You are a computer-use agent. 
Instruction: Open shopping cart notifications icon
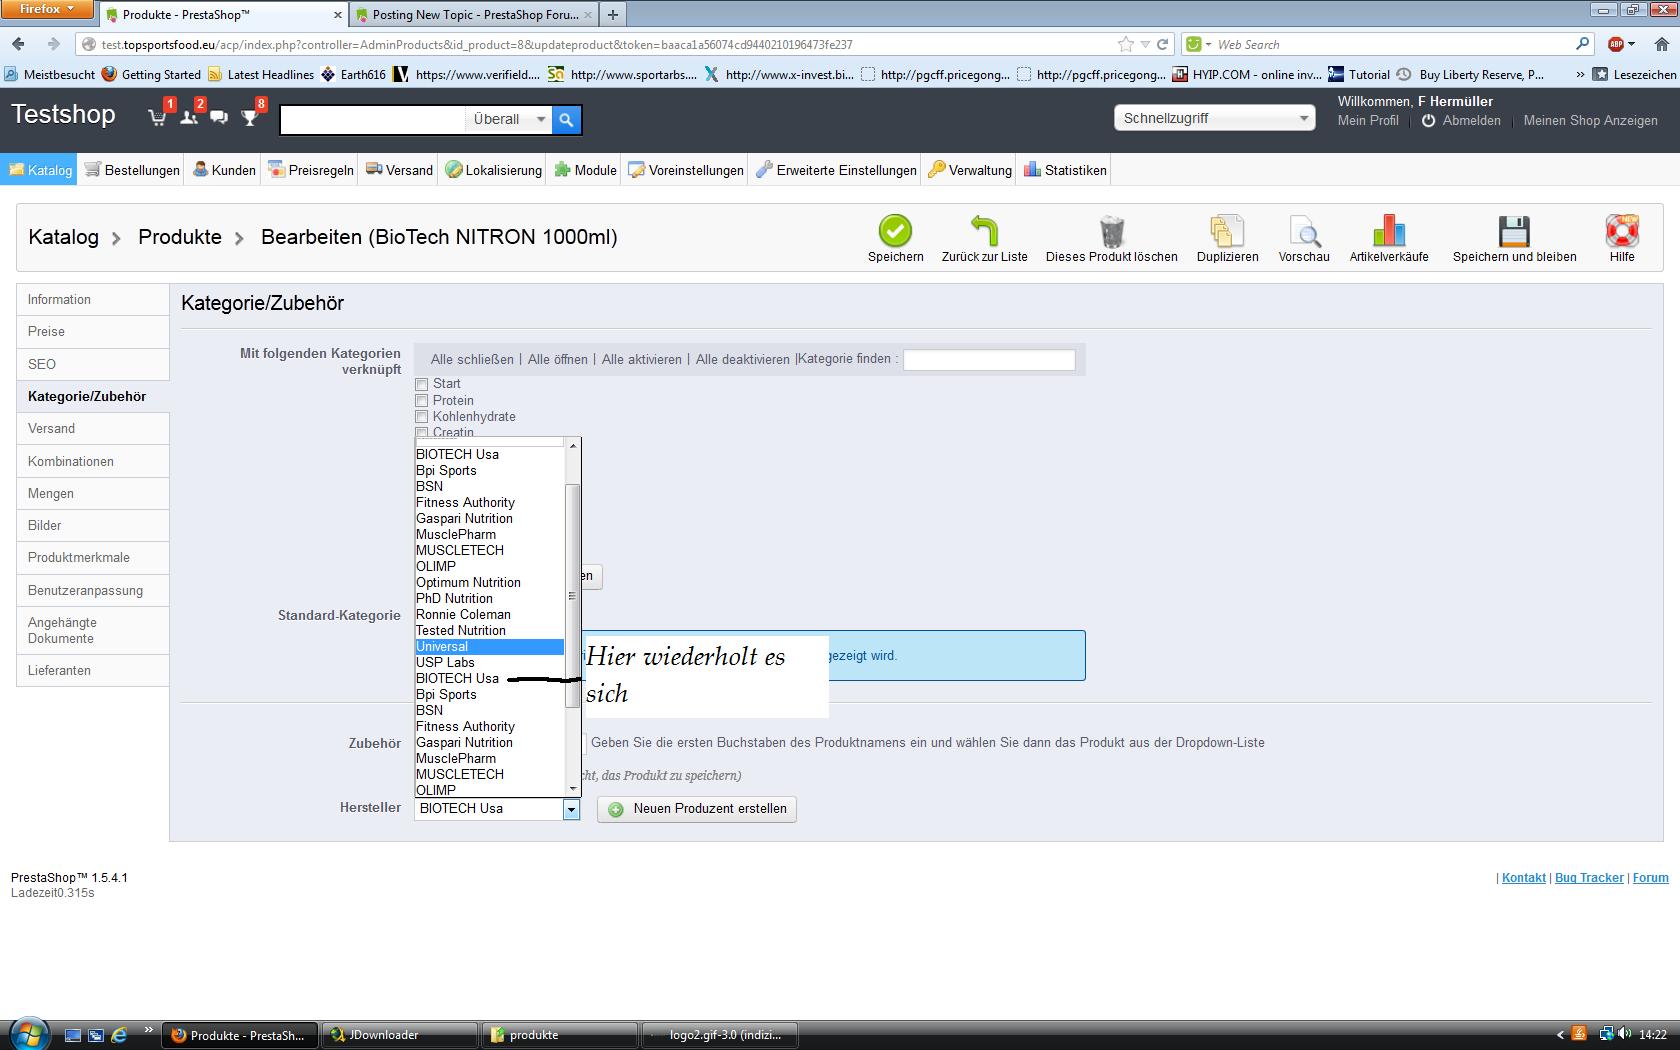[x=158, y=117]
